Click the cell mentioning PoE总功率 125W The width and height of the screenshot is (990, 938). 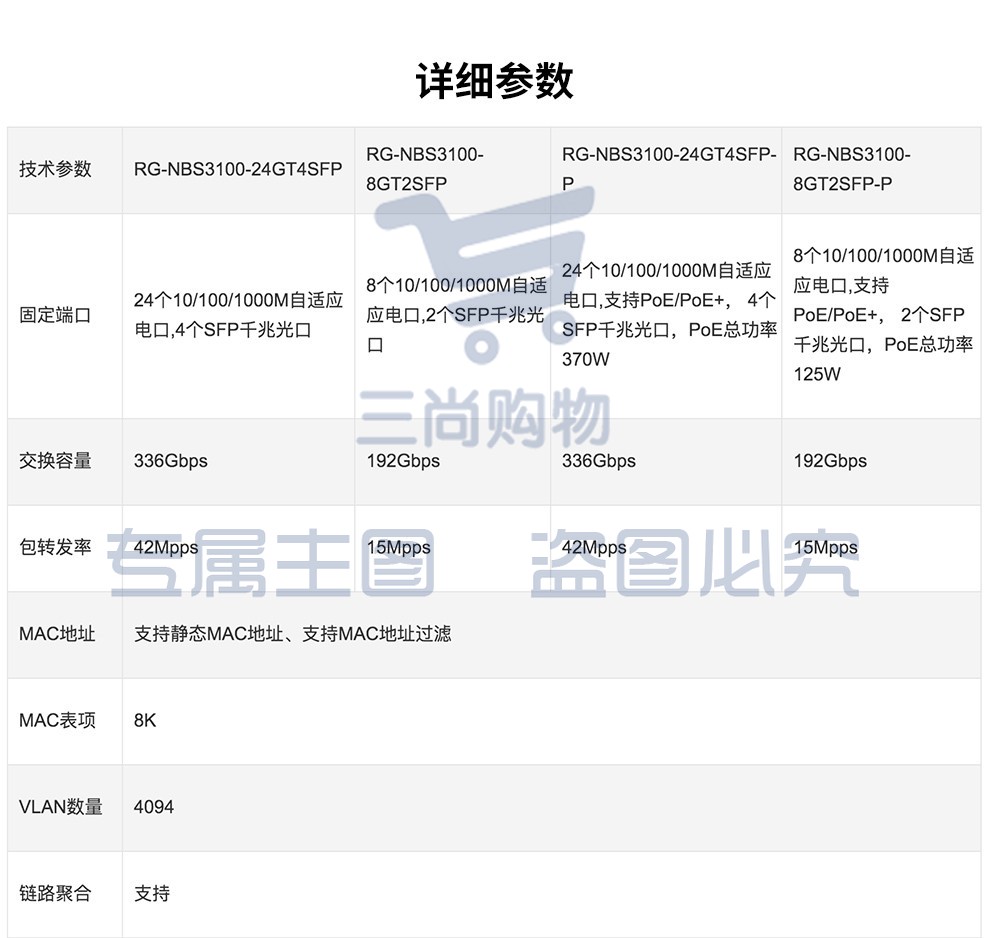pos(883,315)
